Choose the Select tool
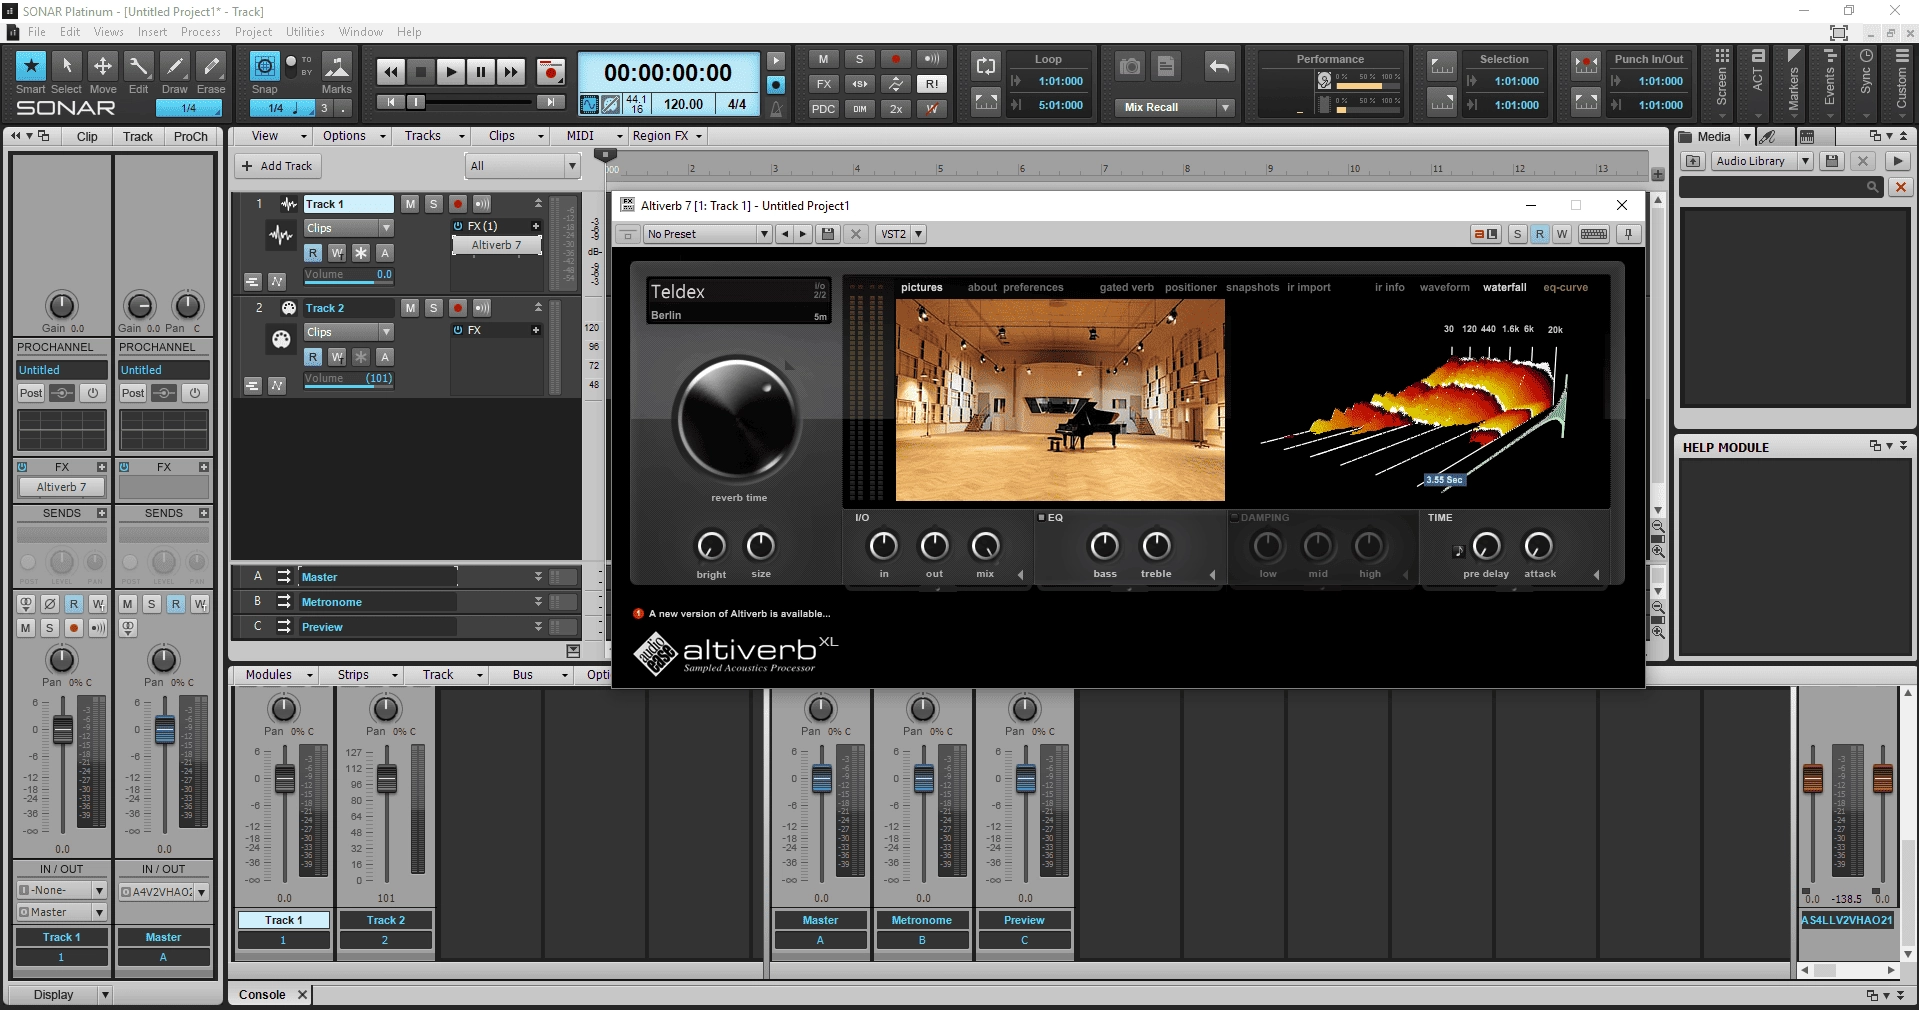The height and width of the screenshot is (1010, 1919). point(67,66)
